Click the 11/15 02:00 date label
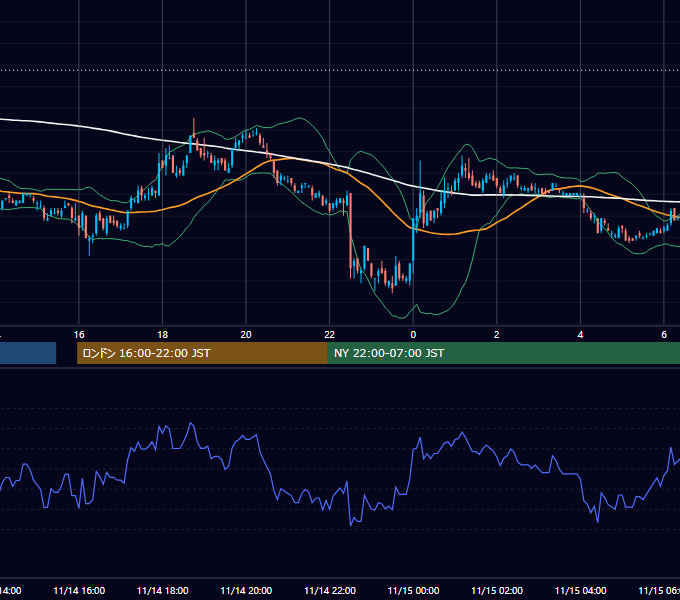The width and height of the screenshot is (680, 600). click(x=497, y=591)
